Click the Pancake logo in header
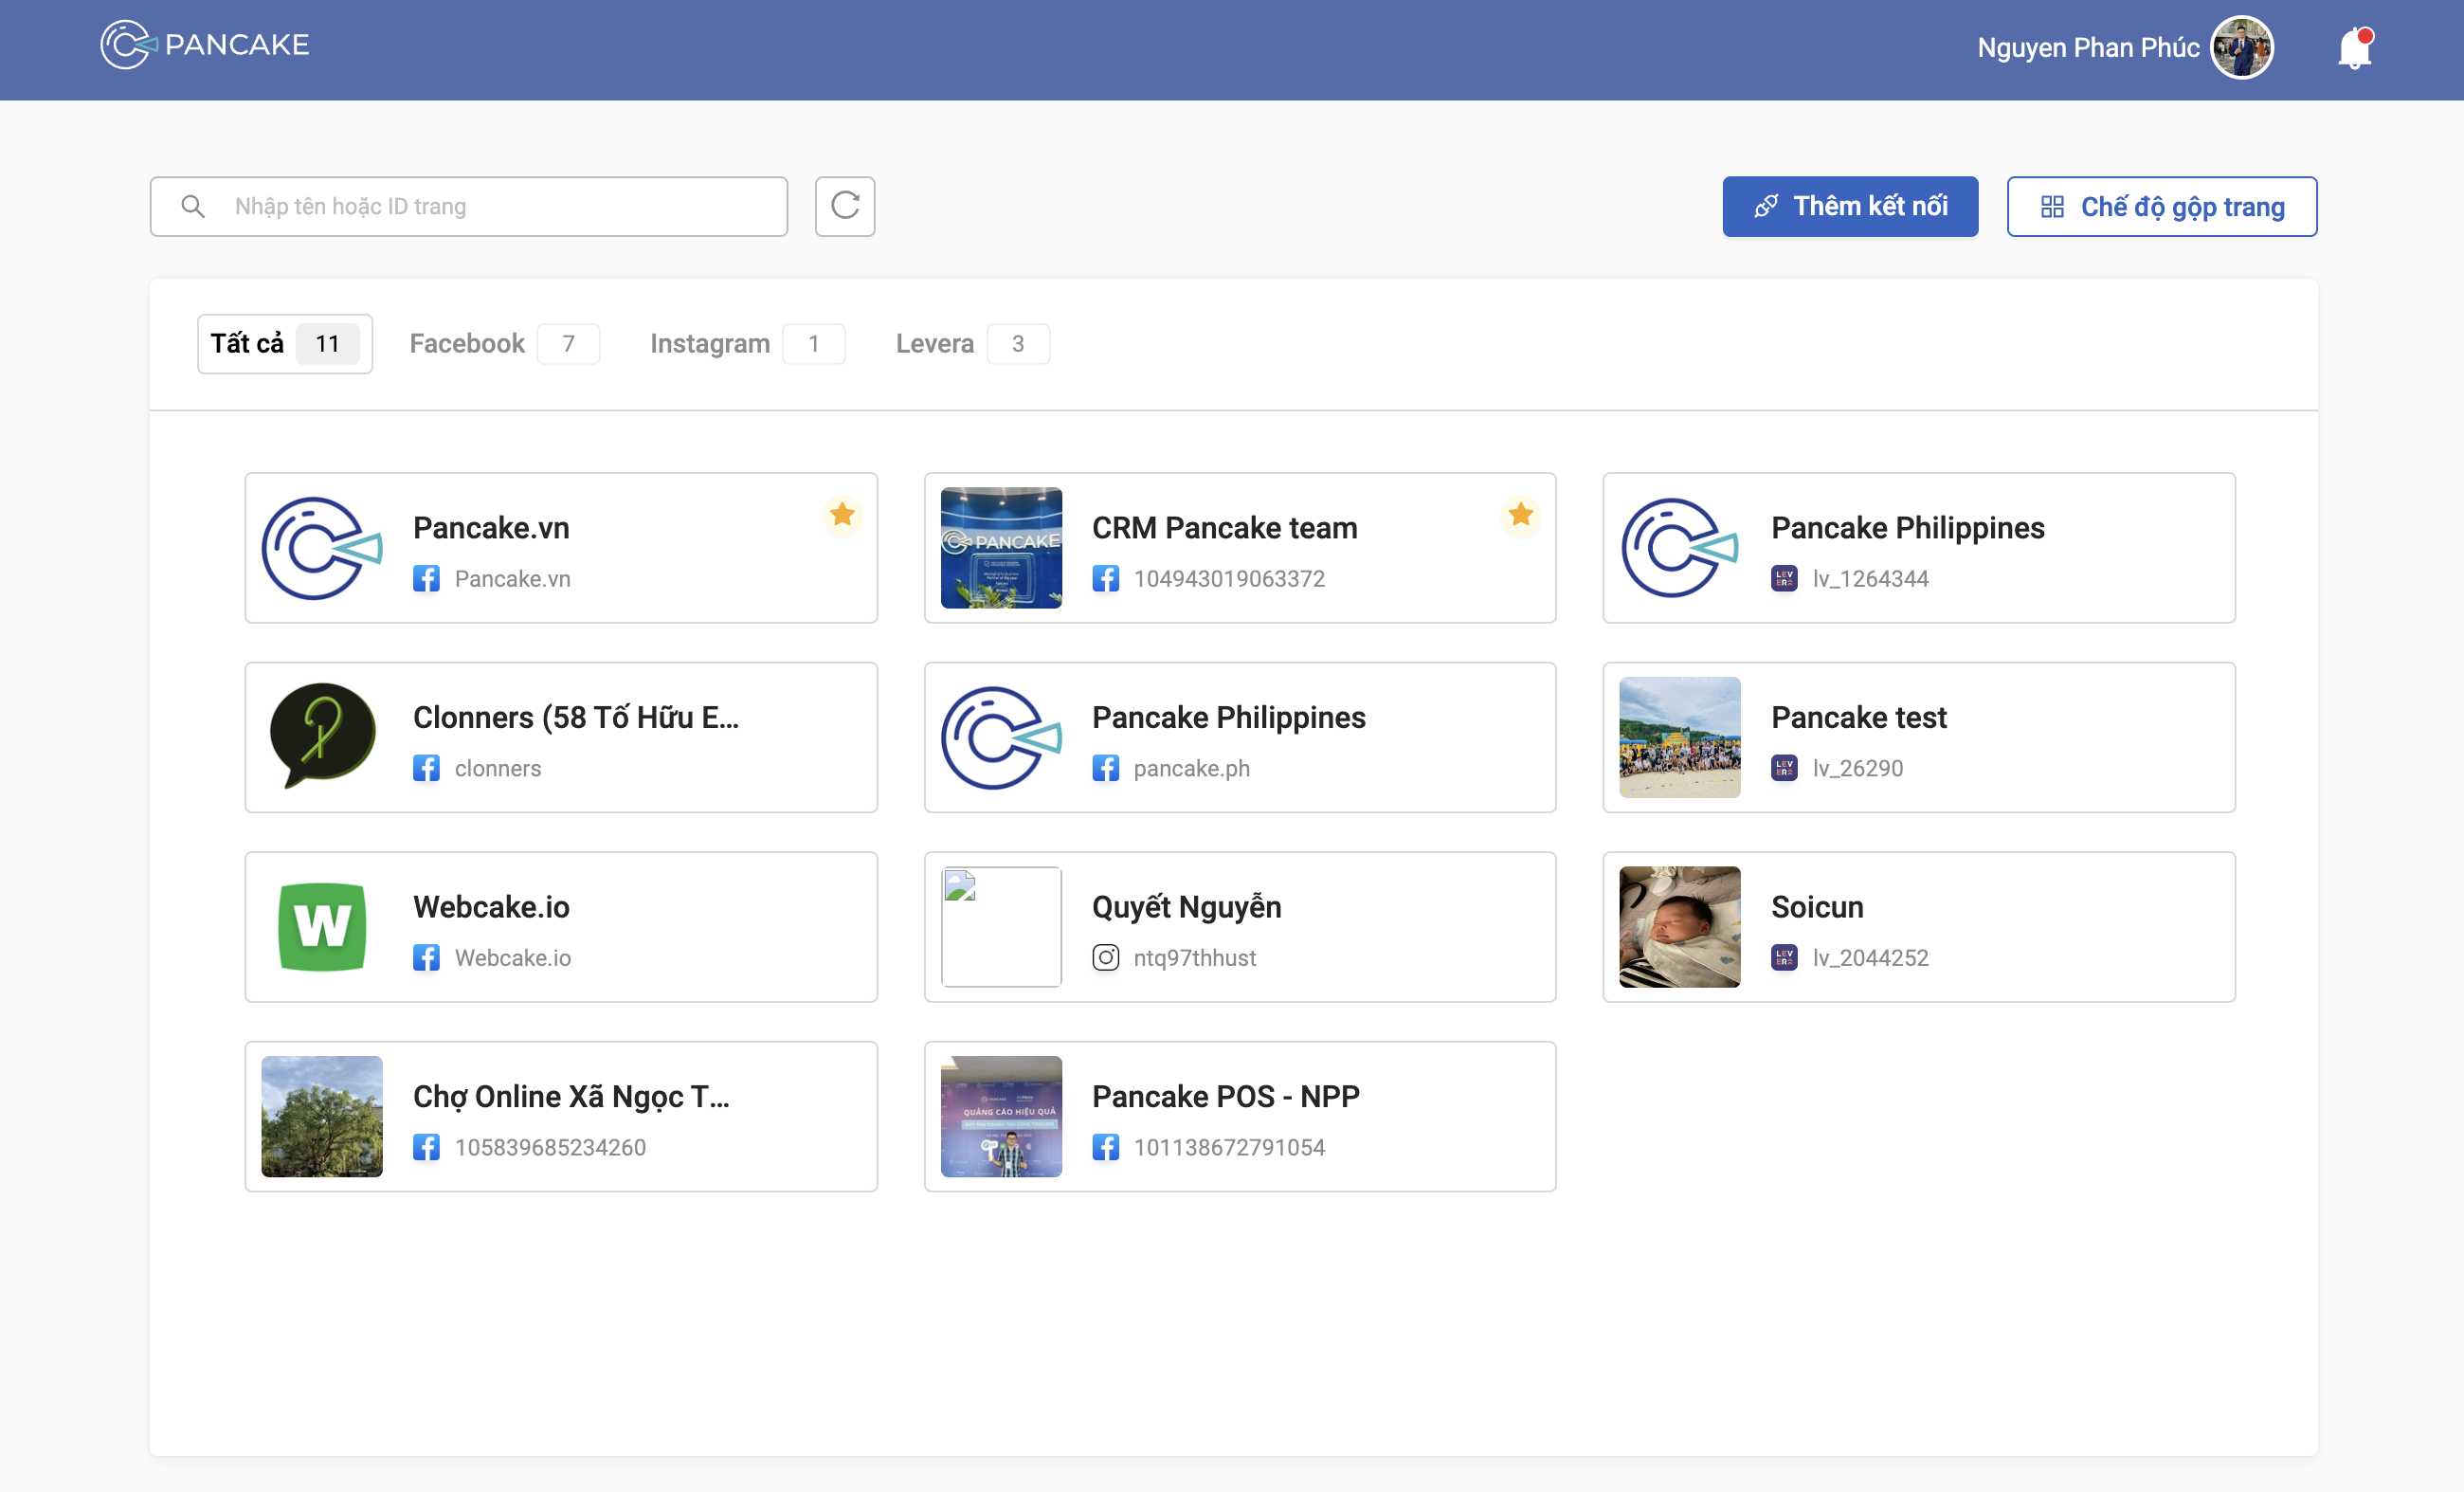The height and width of the screenshot is (1492, 2464). coord(205,45)
